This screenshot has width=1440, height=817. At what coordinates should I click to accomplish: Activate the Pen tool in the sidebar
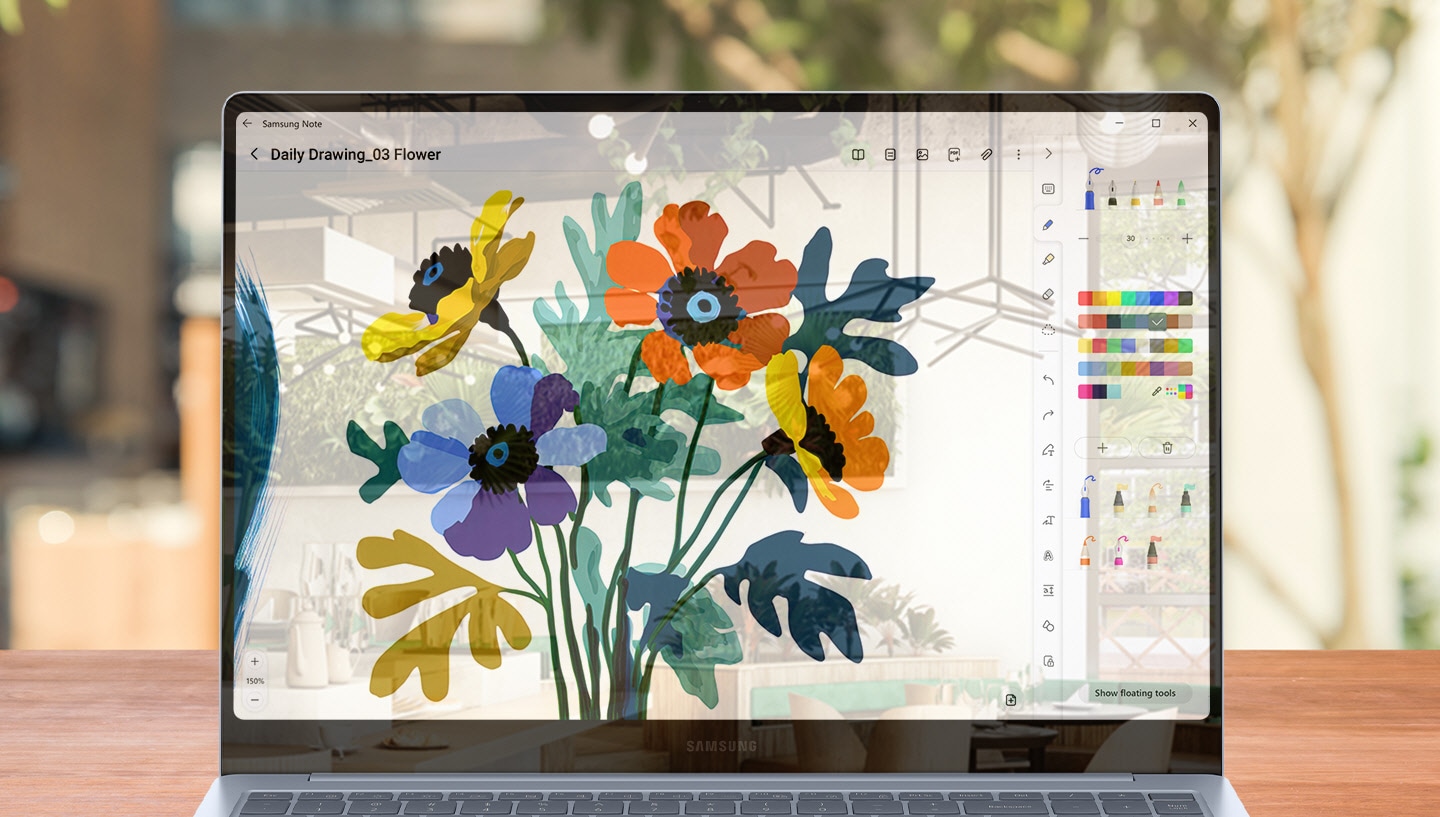(x=1048, y=225)
